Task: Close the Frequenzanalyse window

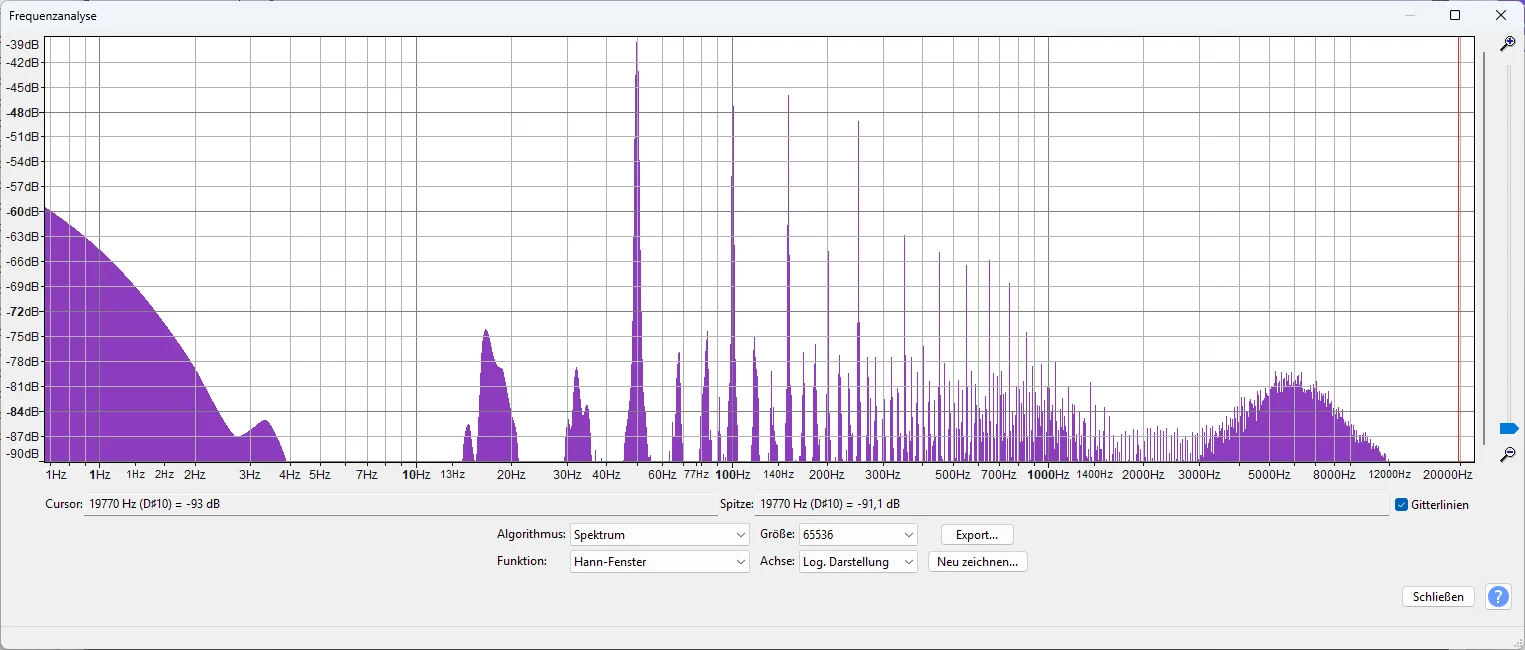Action: (x=1501, y=15)
